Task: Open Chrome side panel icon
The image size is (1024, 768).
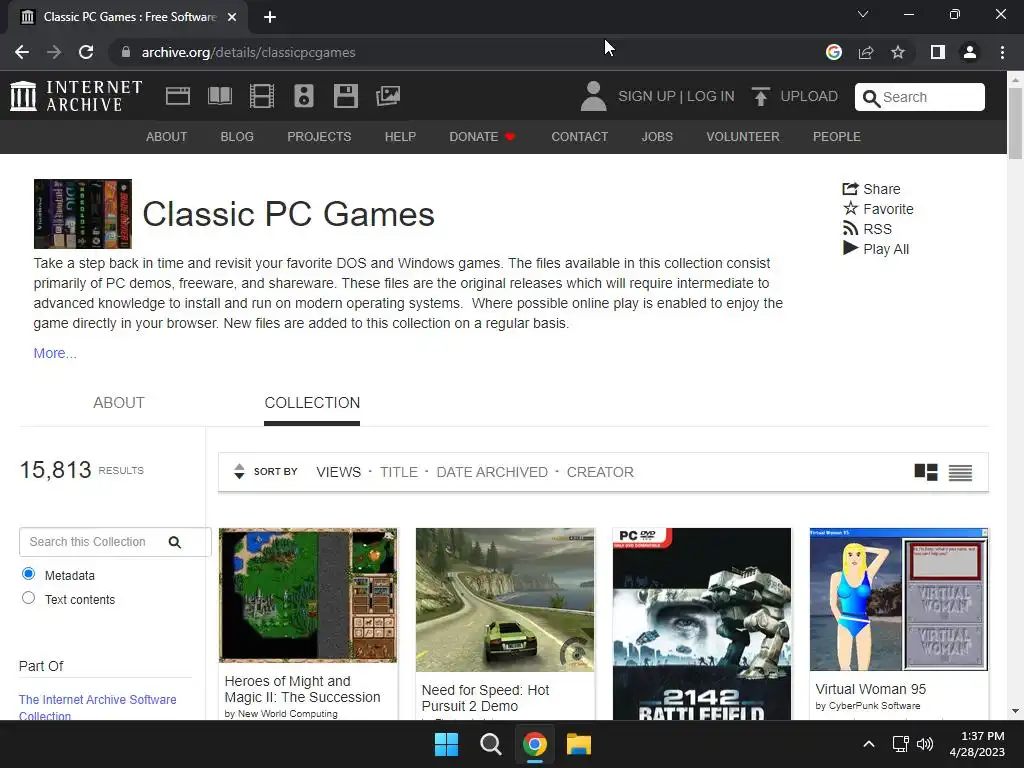Action: [x=938, y=52]
